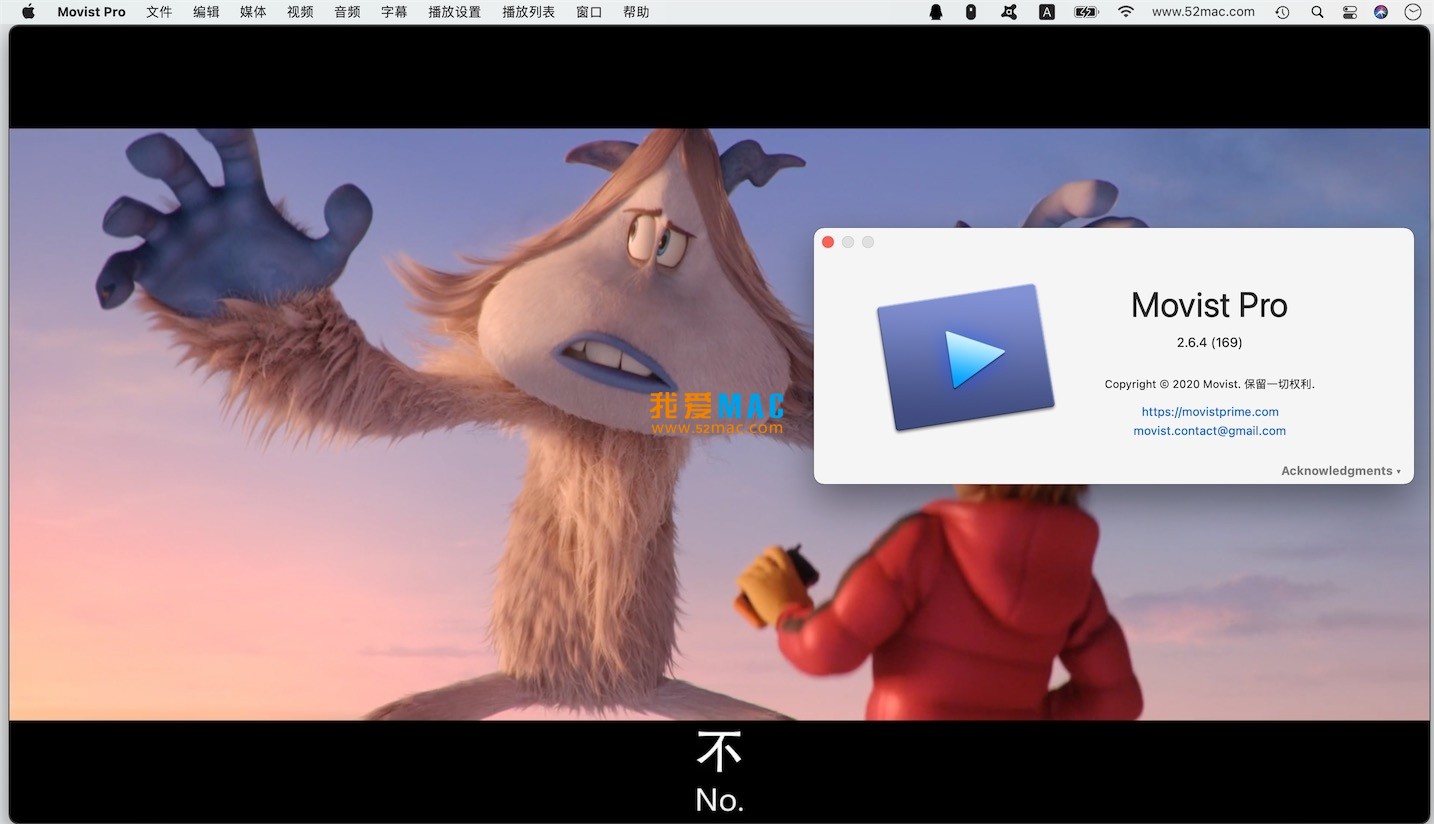
Task: Open the 视频 menu
Action: 300,12
